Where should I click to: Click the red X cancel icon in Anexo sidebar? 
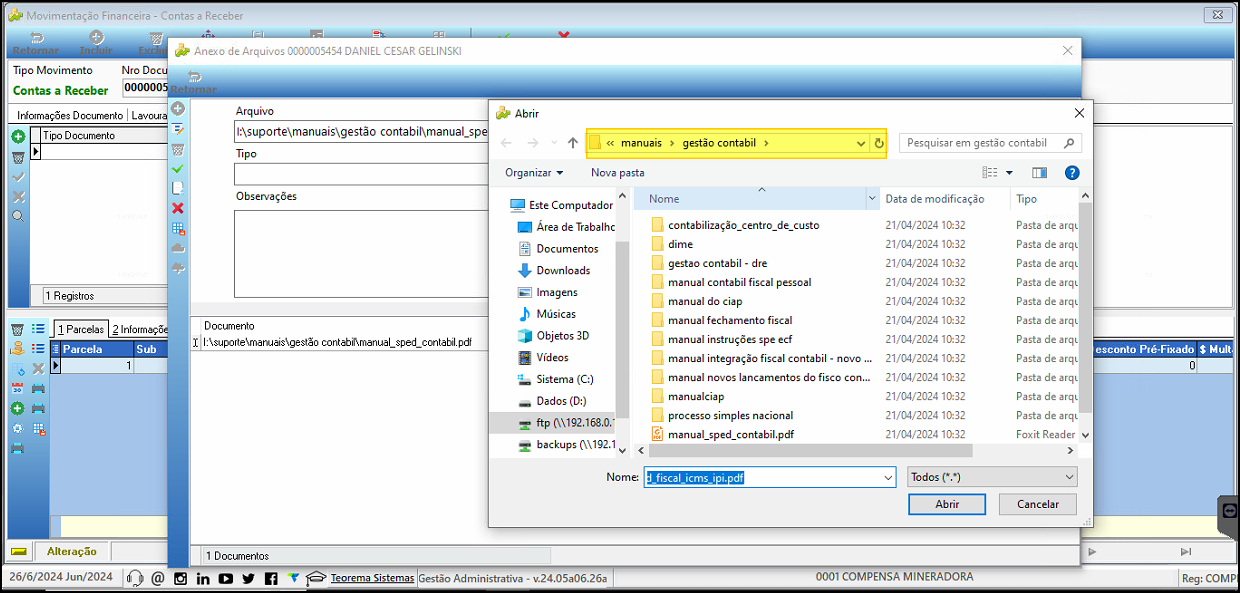178,208
